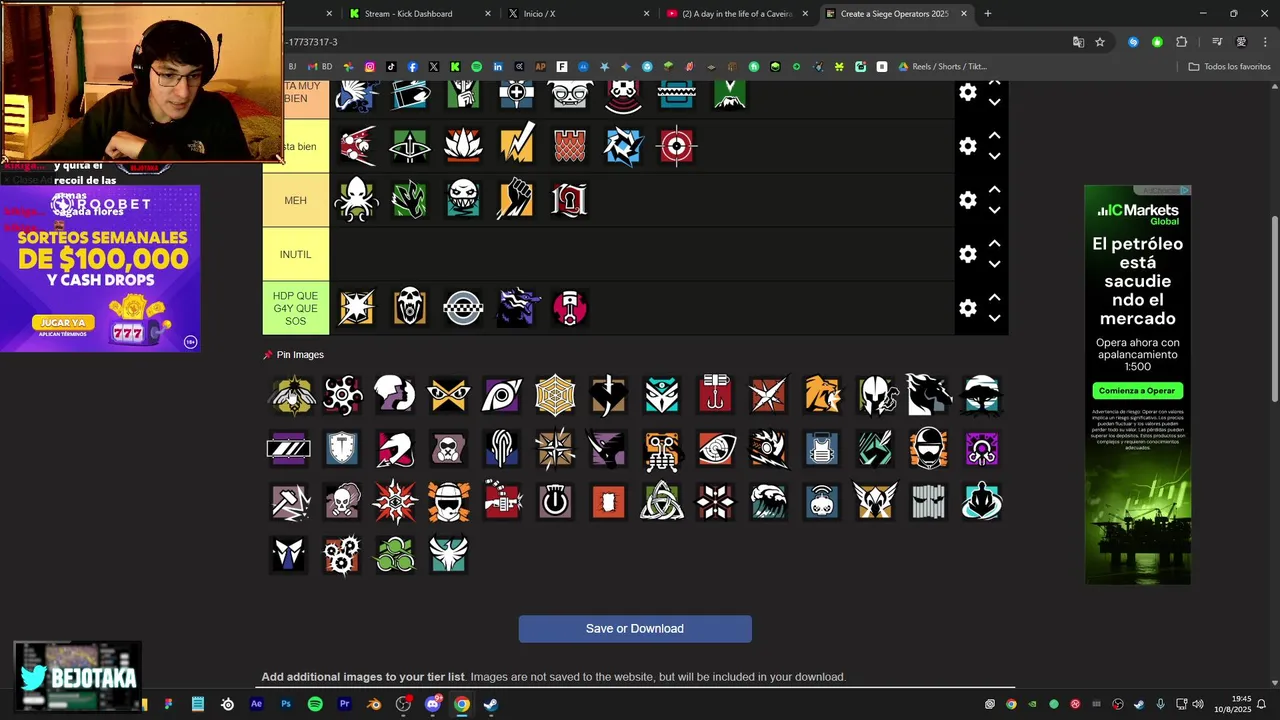
Task: Pick the snowflake operator icon
Action: pos(715,501)
